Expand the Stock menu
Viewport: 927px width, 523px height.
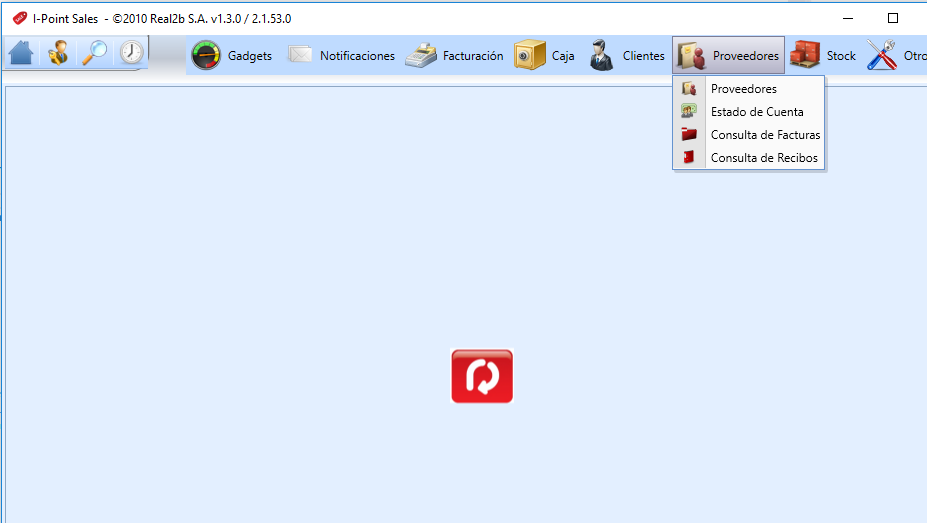tap(823, 56)
